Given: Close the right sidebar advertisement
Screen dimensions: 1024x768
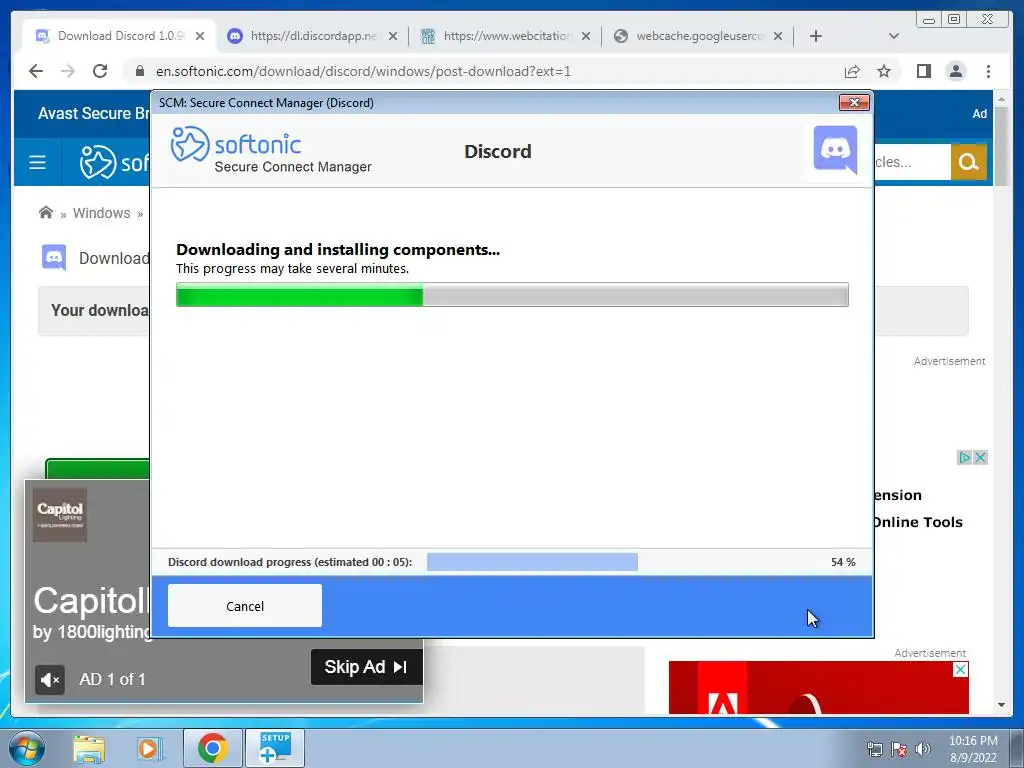Looking at the screenshot, I should click(x=980, y=457).
